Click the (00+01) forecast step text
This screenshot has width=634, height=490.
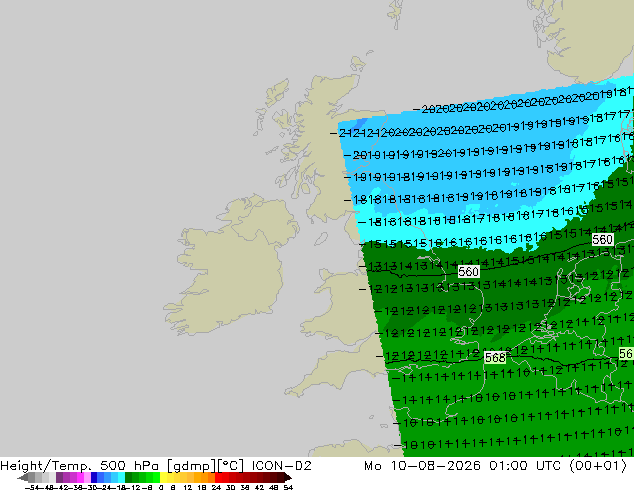pos(598,466)
